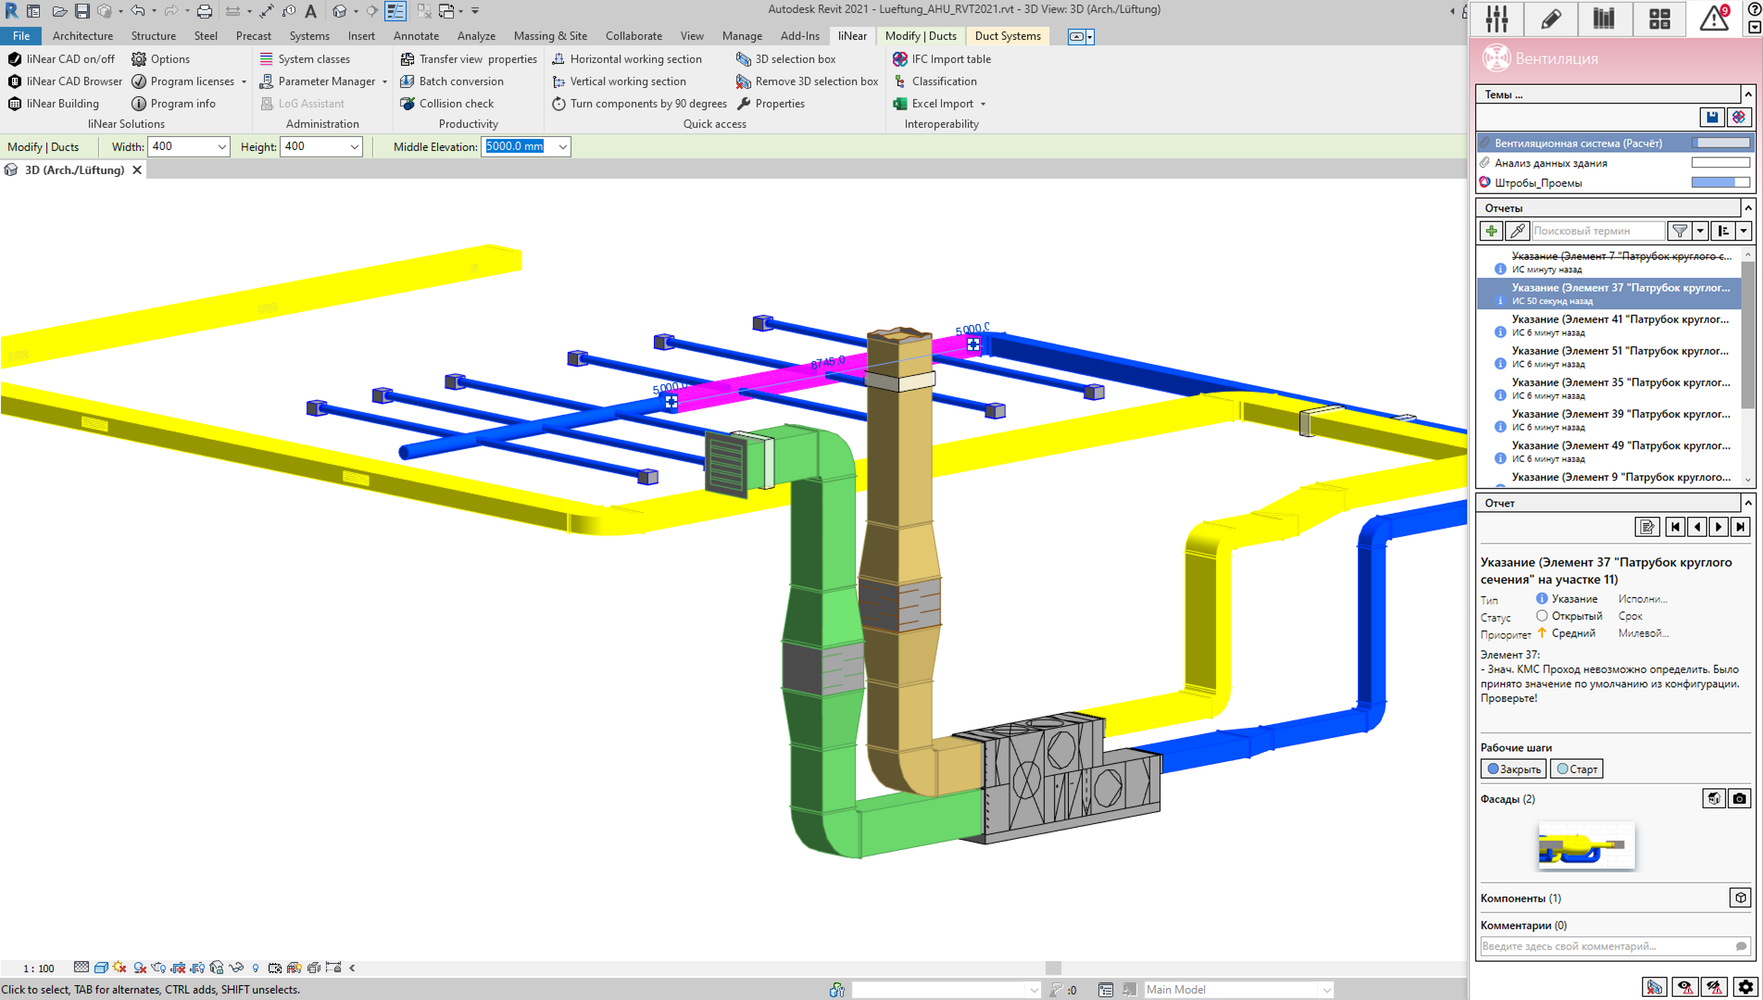Switch to the Duct Systems ribbon tab
The height and width of the screenshot is (1000, 1763).
[x=1007, y=36]
